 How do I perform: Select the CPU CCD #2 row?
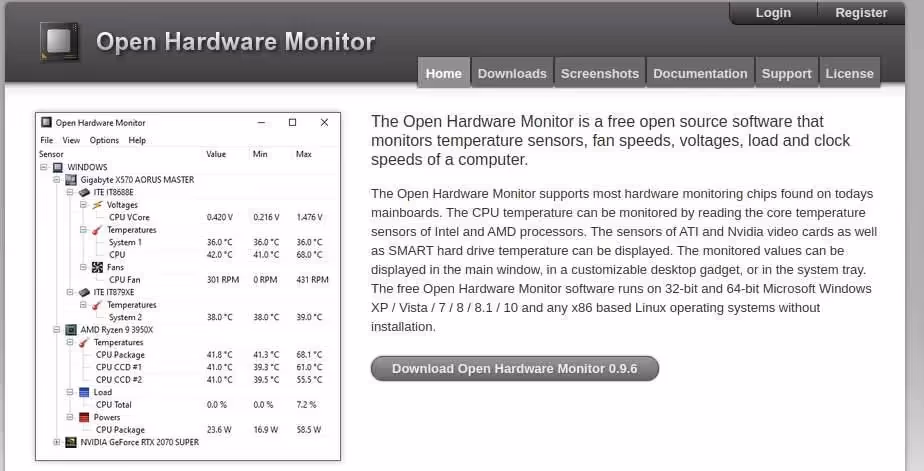[x=189, y=380]
